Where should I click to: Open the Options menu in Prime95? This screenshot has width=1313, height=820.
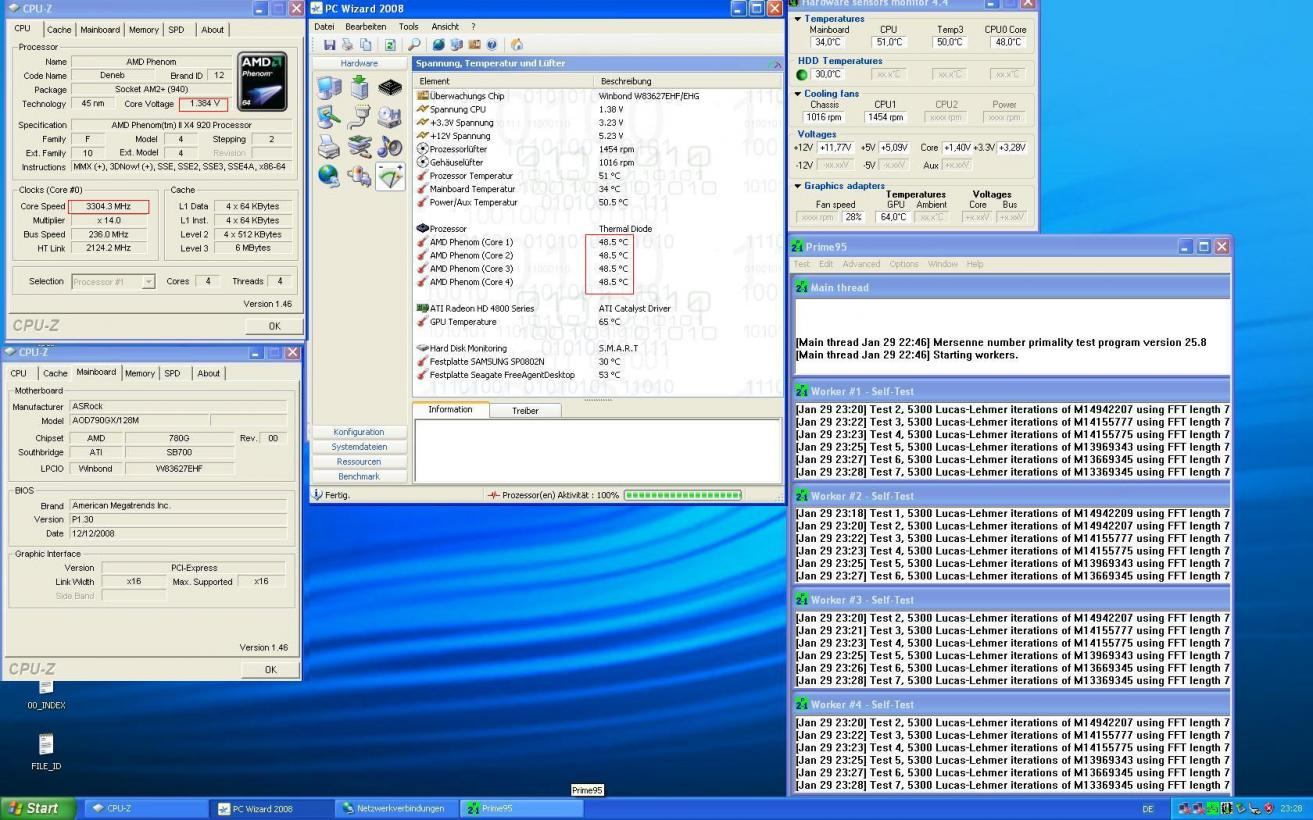click(904, 264)
